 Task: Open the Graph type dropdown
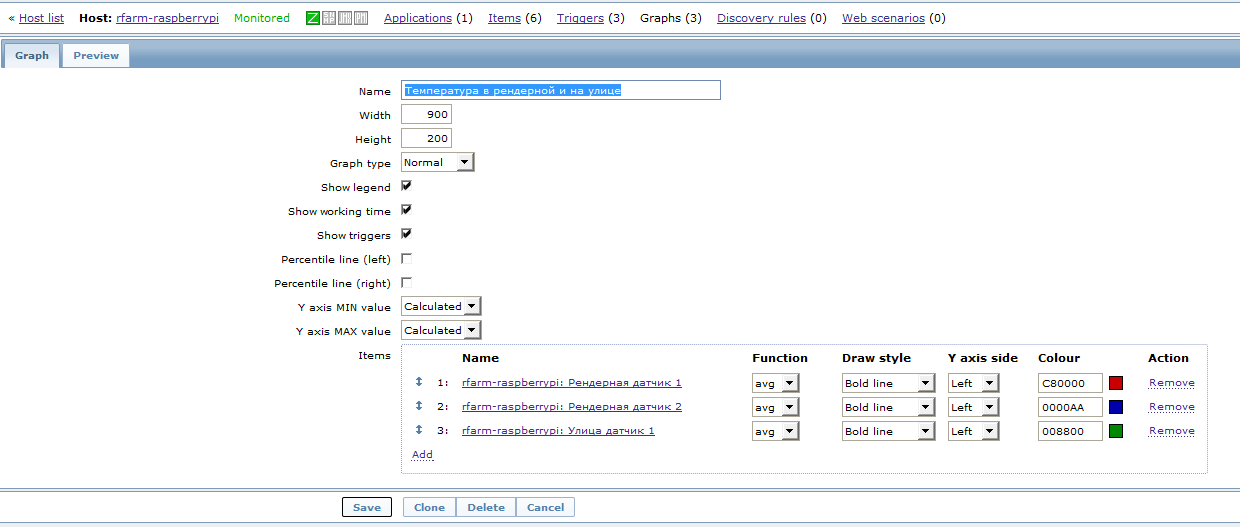(438, 162)
